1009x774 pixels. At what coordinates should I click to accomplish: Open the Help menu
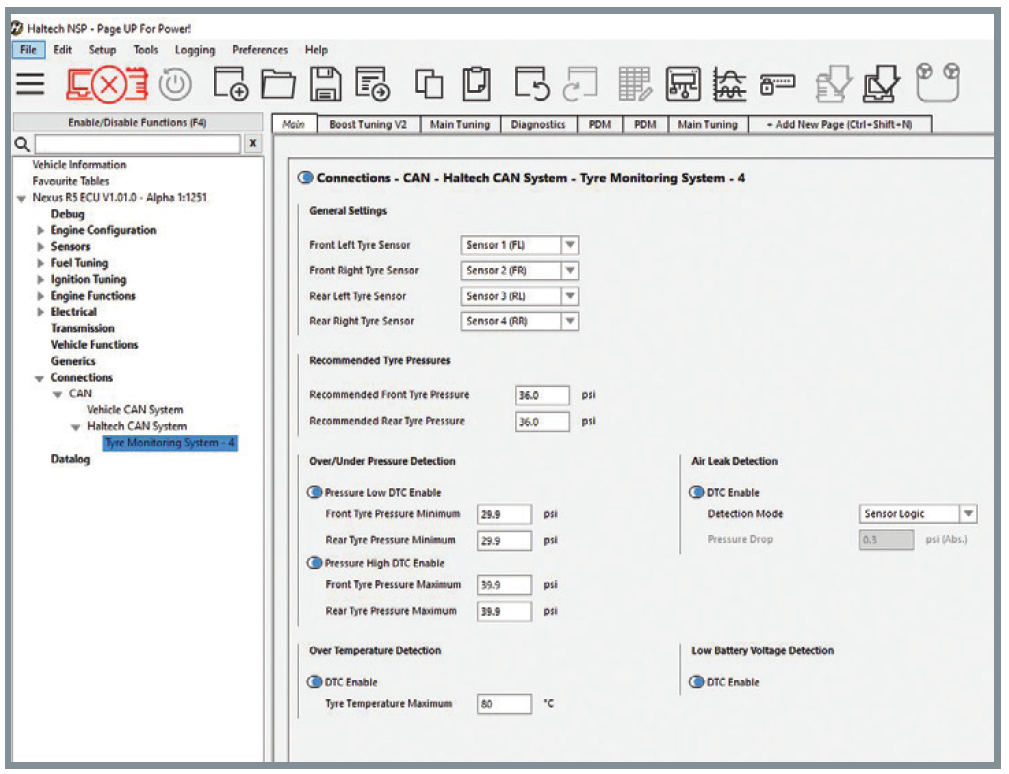tap(316, 50)
